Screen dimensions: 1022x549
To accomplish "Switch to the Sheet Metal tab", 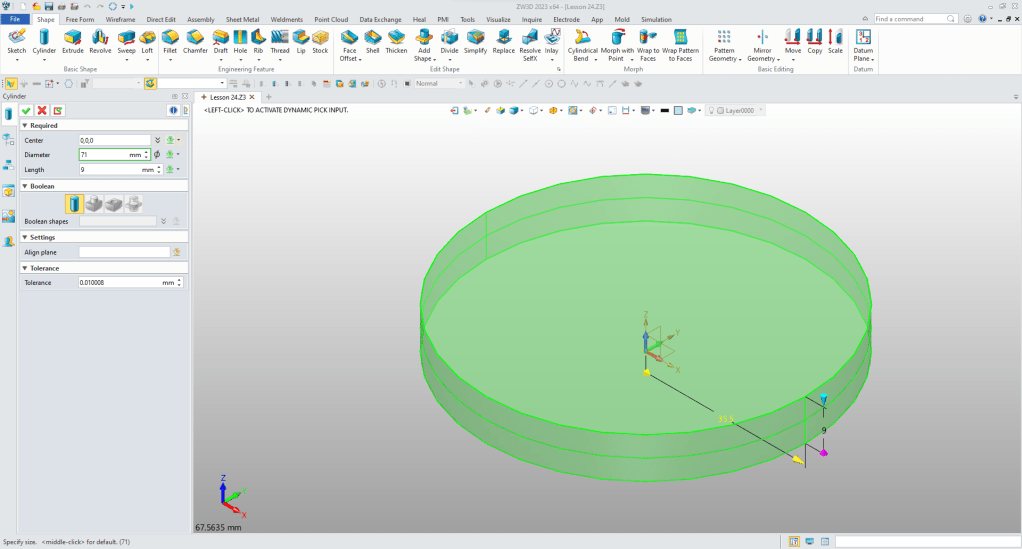I will pyautogui.click(x=241, y=19).
